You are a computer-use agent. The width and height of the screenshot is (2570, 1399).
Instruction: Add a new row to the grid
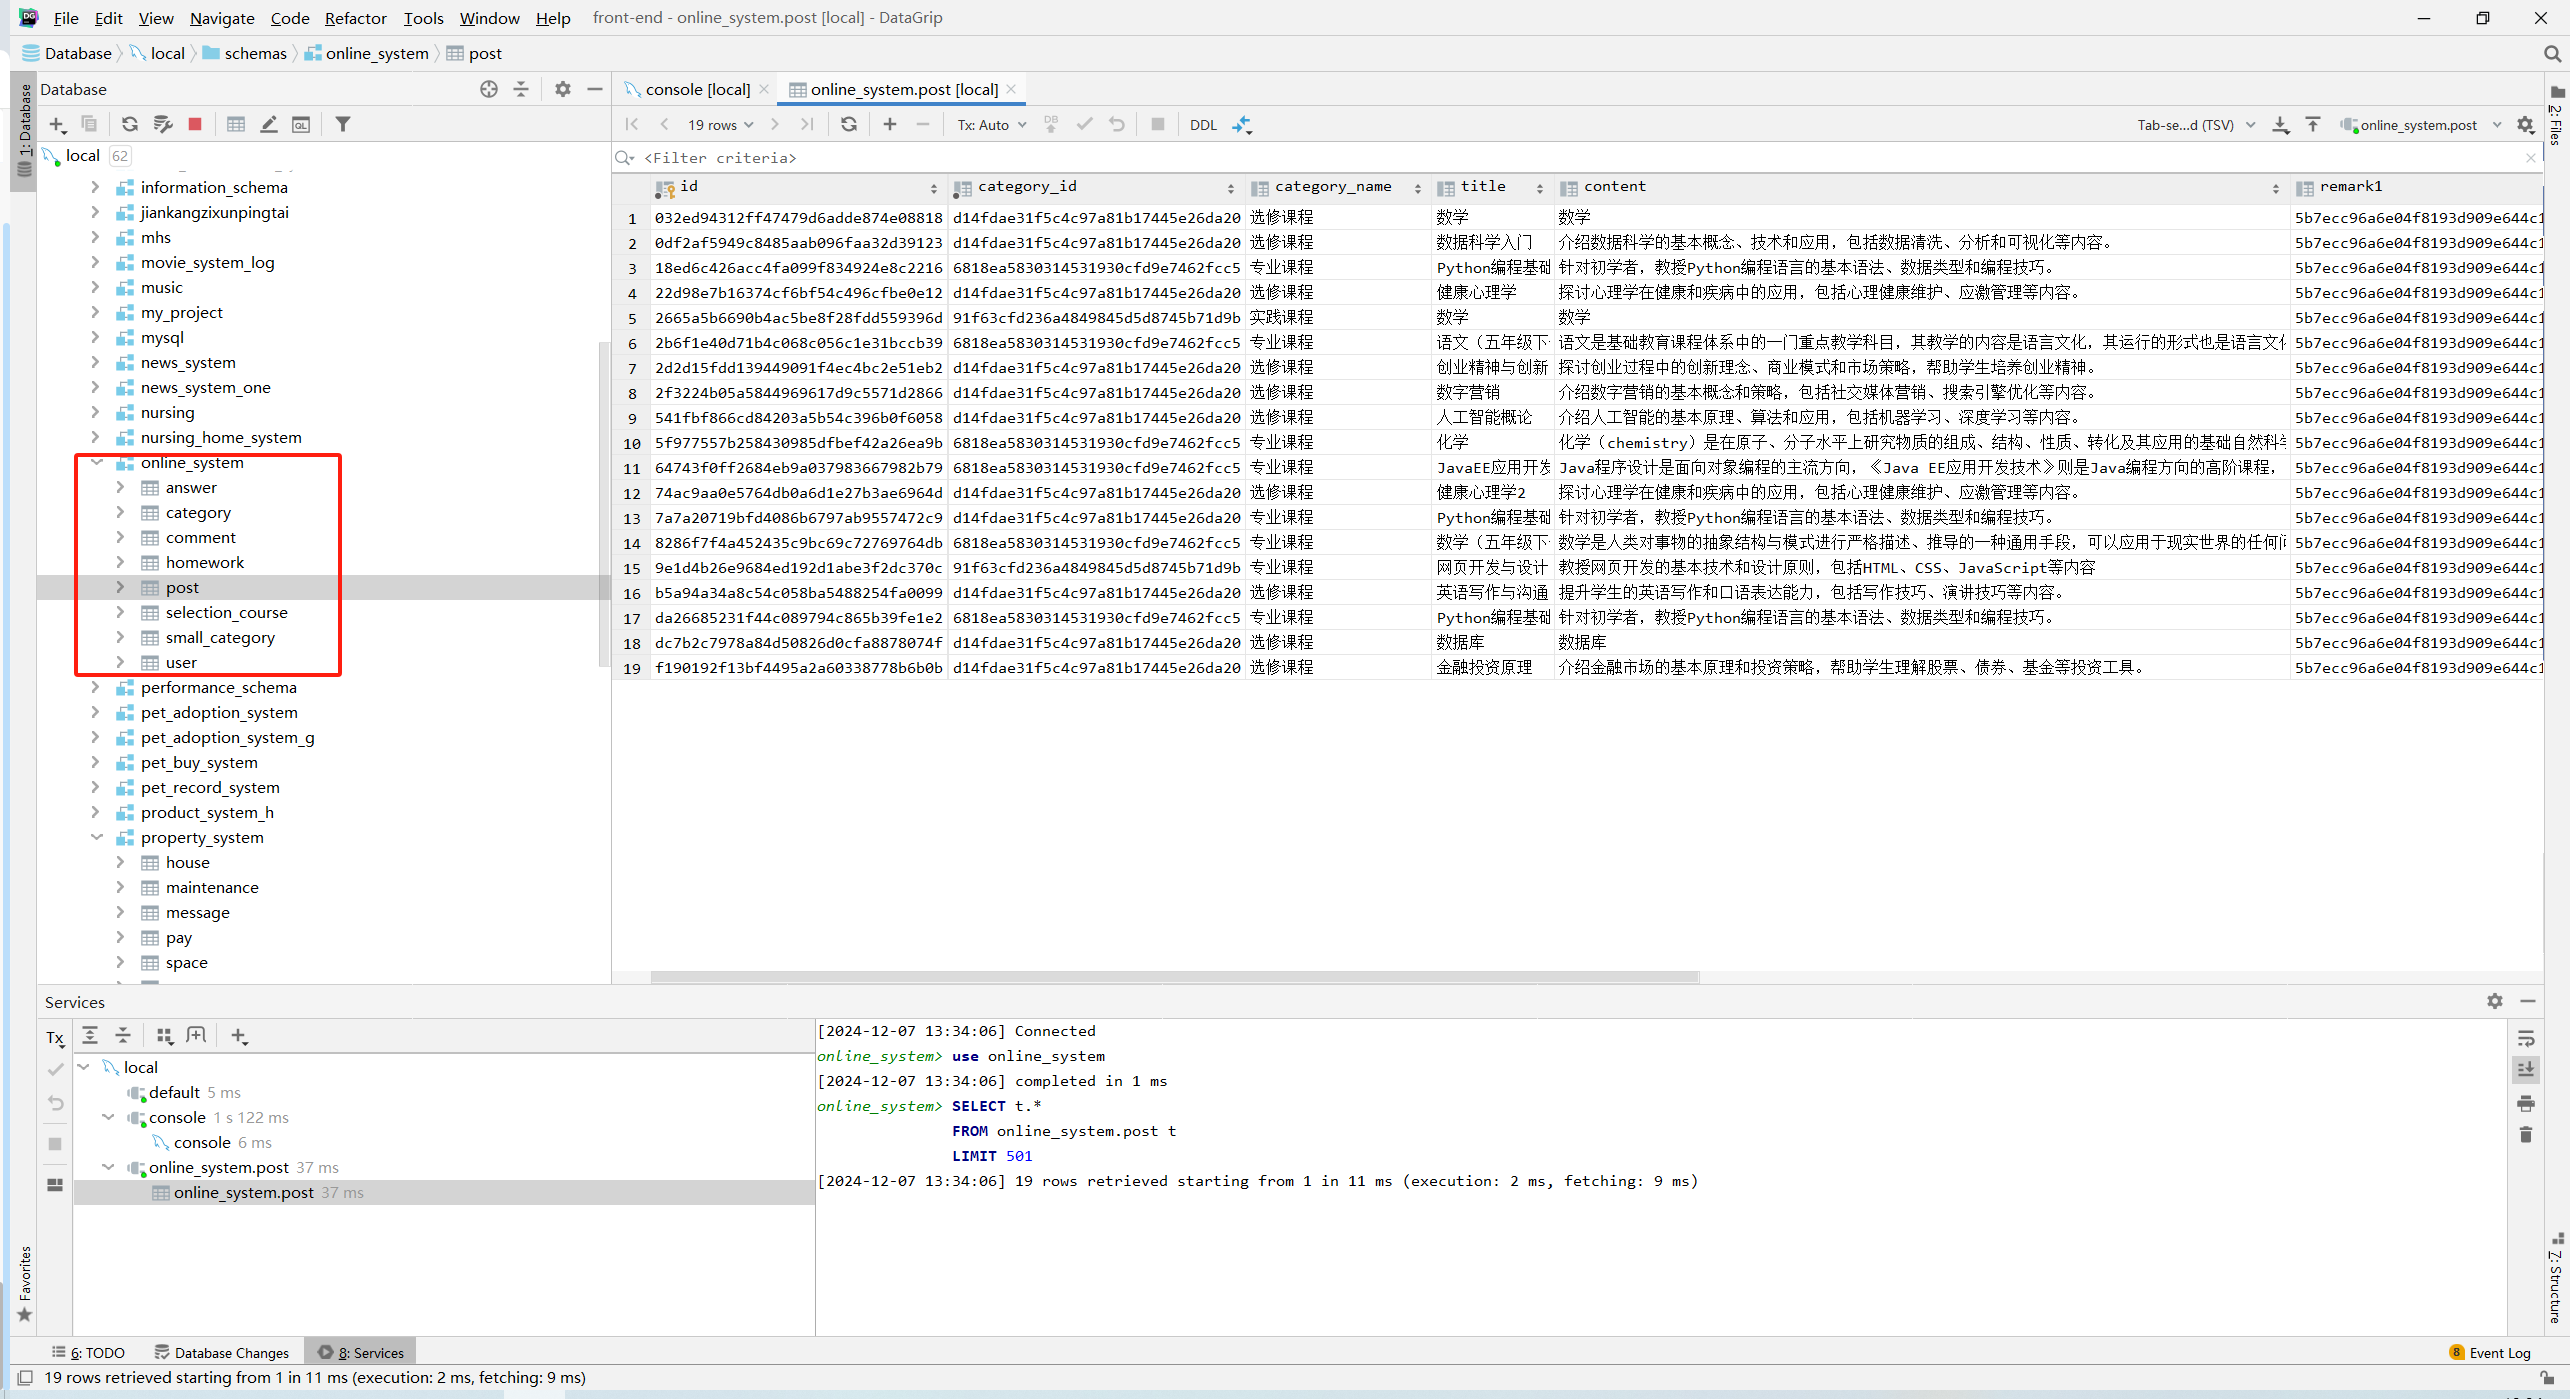[890, 124]
